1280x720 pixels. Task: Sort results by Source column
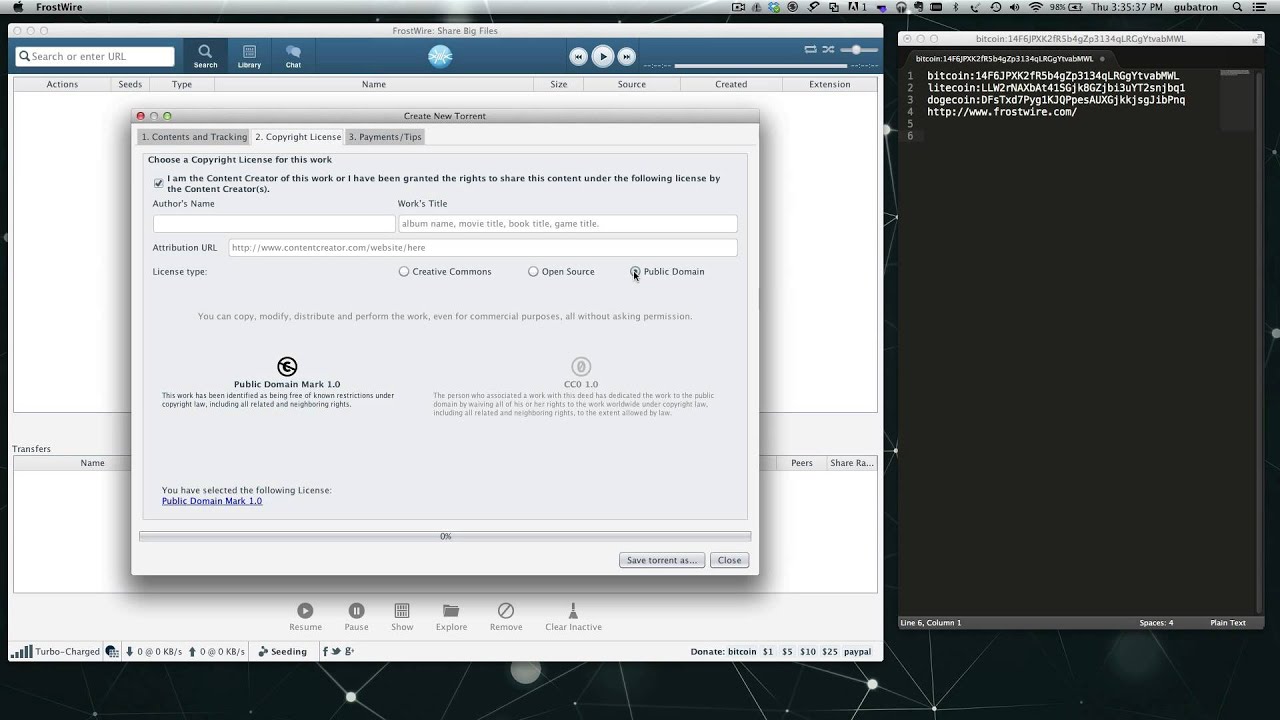tap(631, 84)
